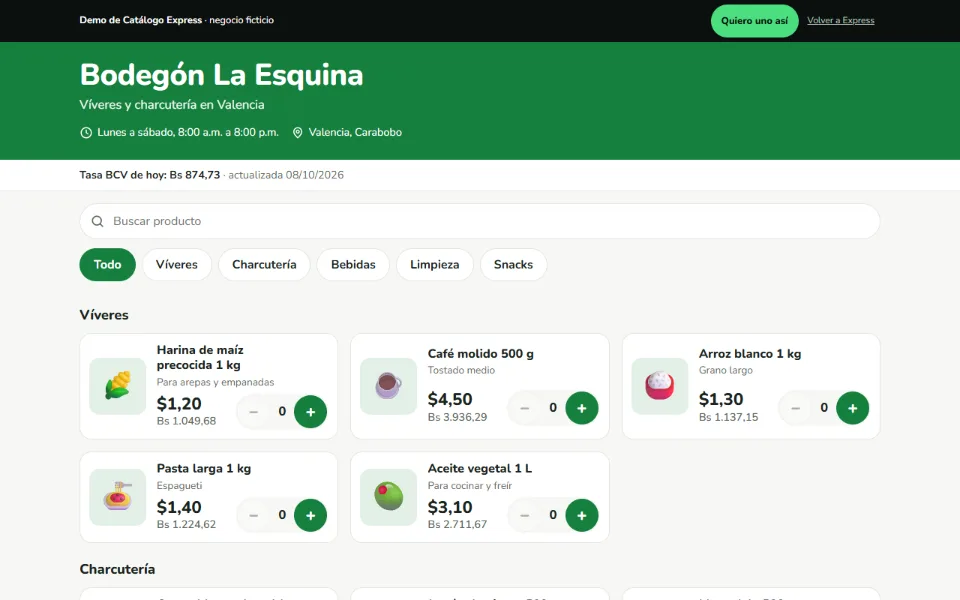This screenshot has width=960, height=600.
Task: Click the Arroz blanco 1 kg product name
Action: pyautogui.click(x=750, y=354)
